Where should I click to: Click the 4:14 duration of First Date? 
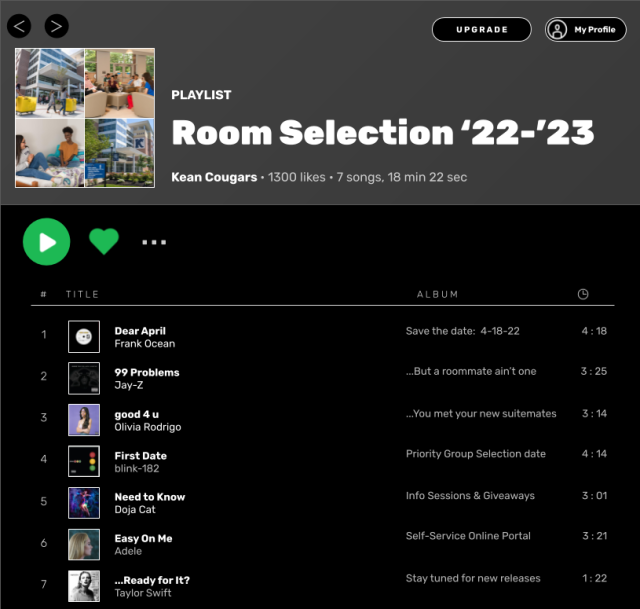pos(594,454)
